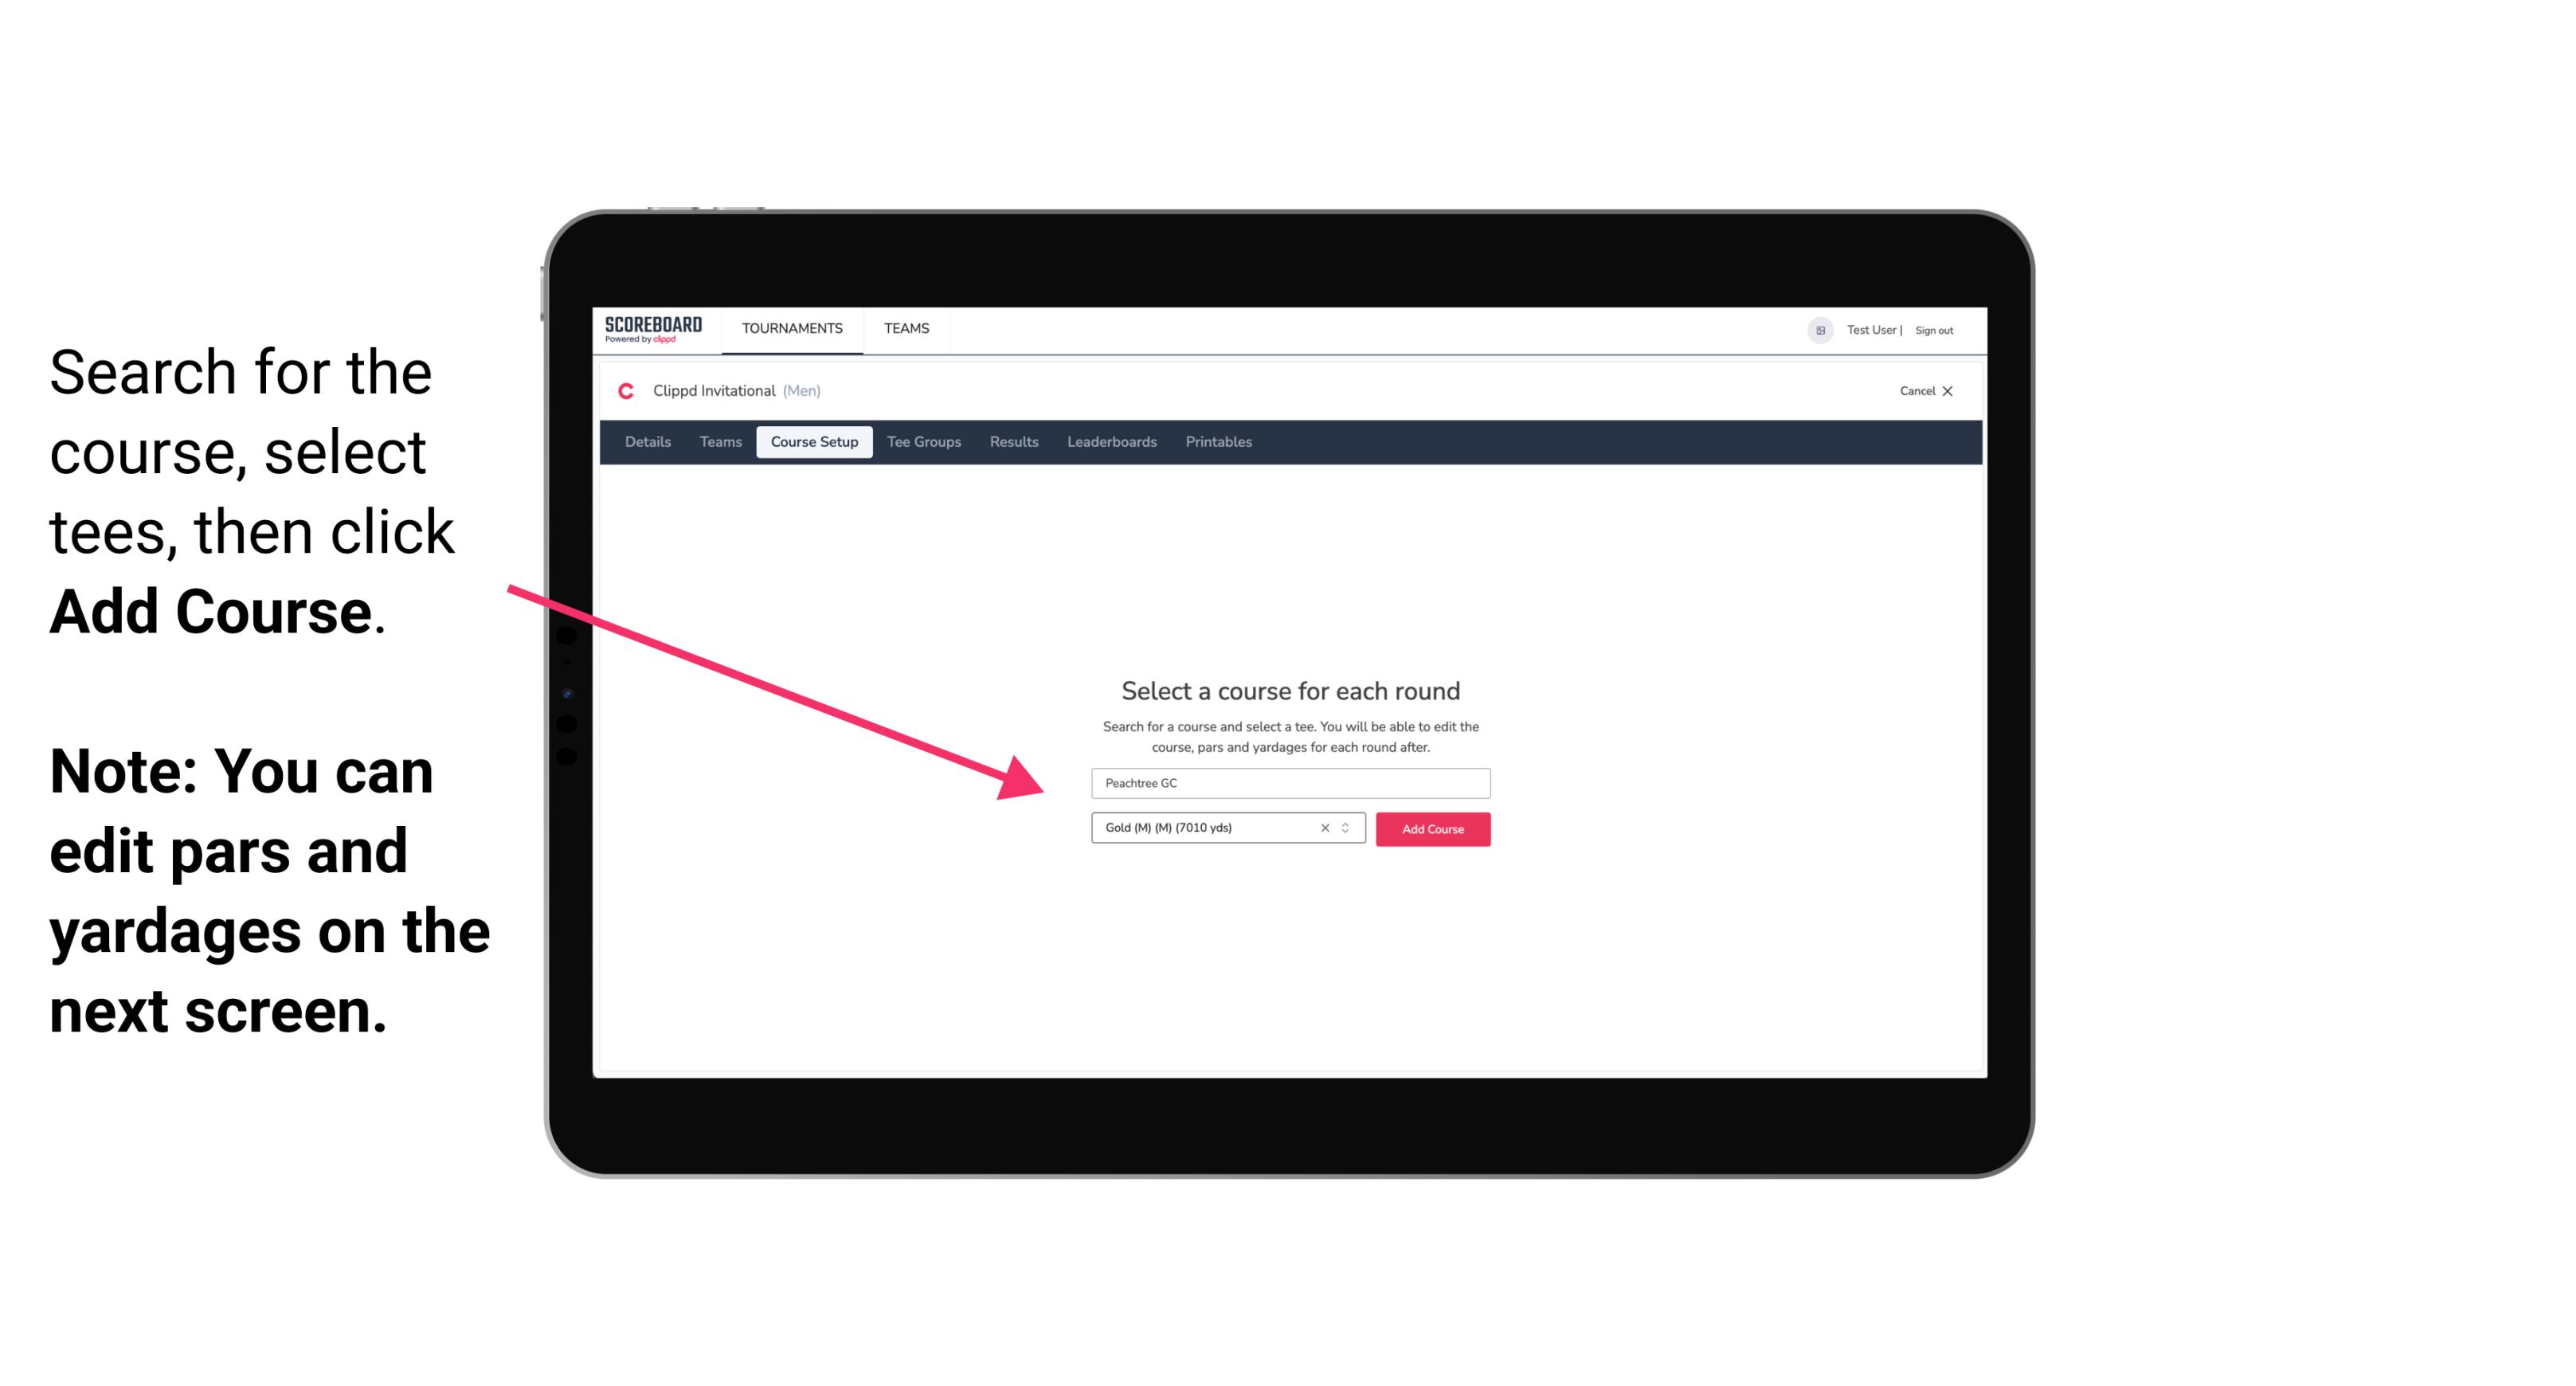2576x1386 pixels.
Task: Click the Peachtree GC search input field
Action: pyautogui.click(x=1290, y=780)
